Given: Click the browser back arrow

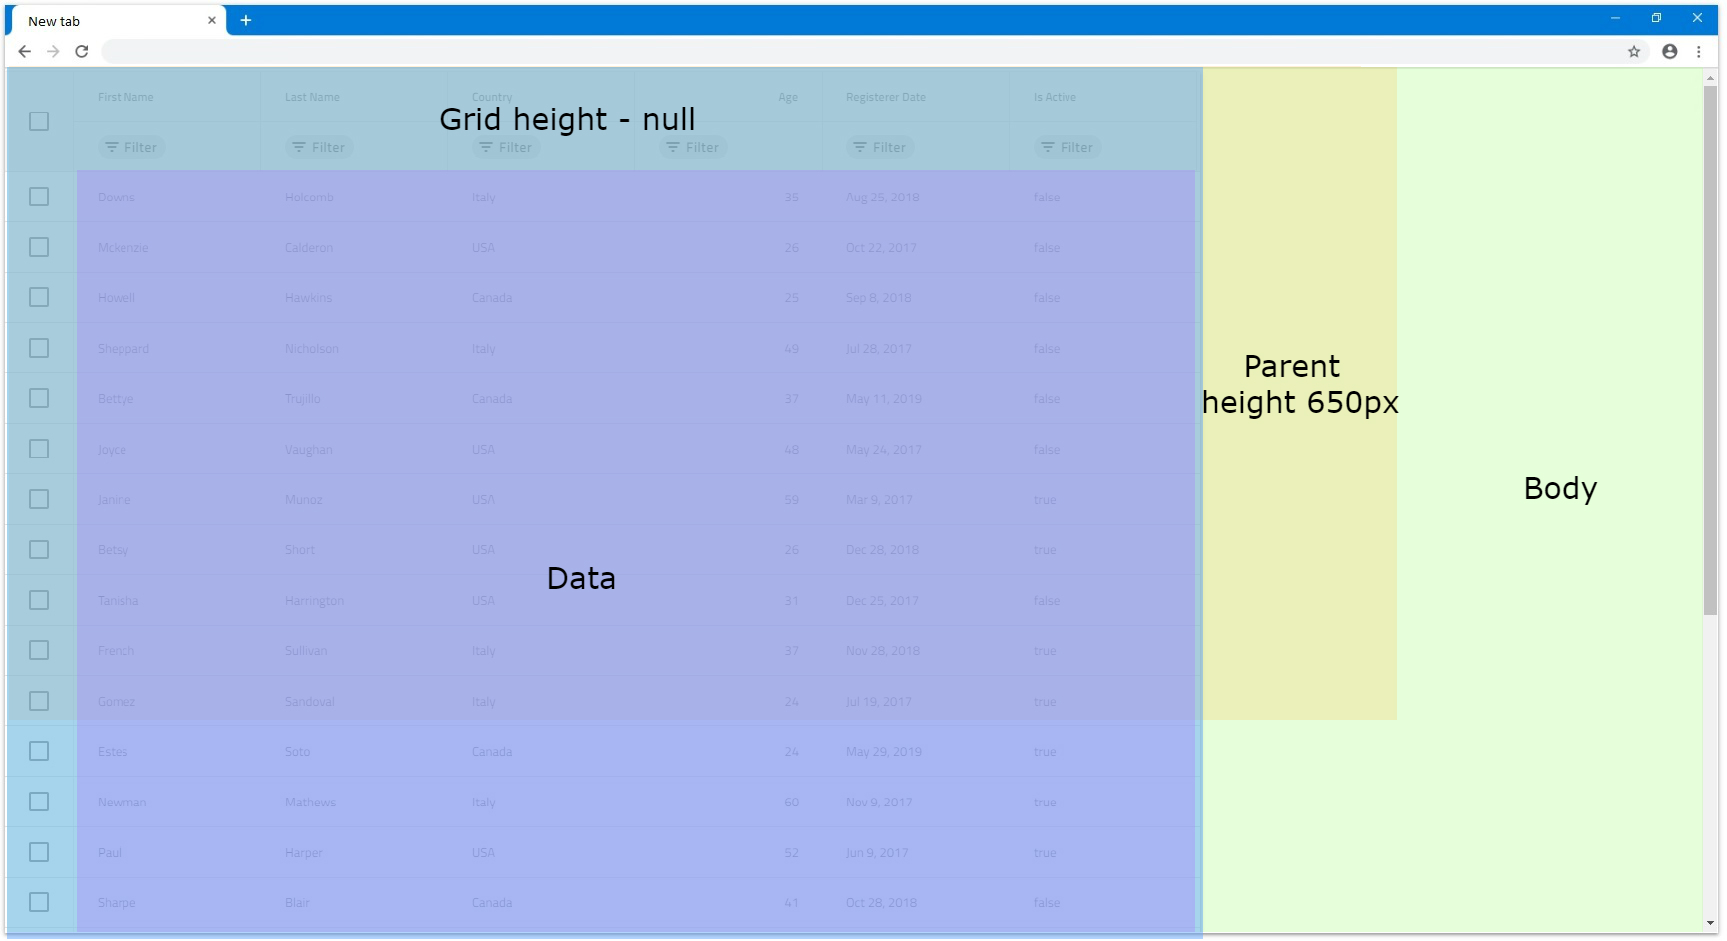Looking at the screenshot, I should click(x=25, y=52).
